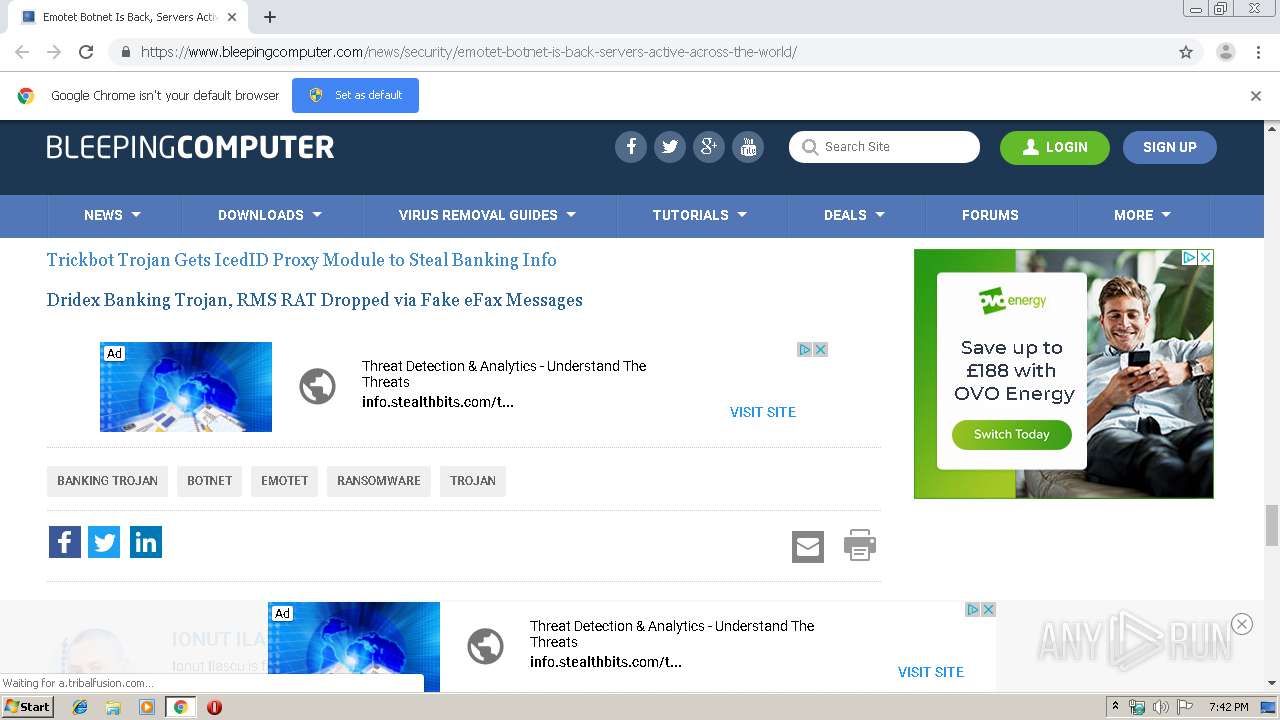Reload the page
This screenshot has width=1280, height=720.
pos(86,52)
